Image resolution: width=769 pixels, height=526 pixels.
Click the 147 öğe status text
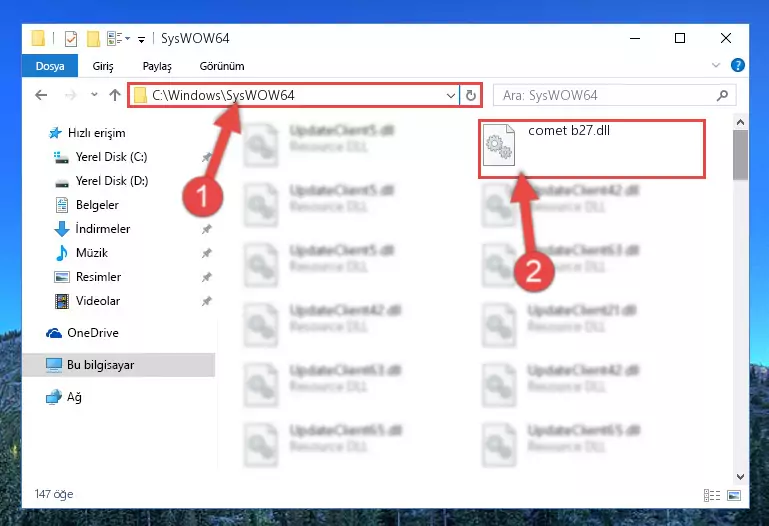pos(54,494)
